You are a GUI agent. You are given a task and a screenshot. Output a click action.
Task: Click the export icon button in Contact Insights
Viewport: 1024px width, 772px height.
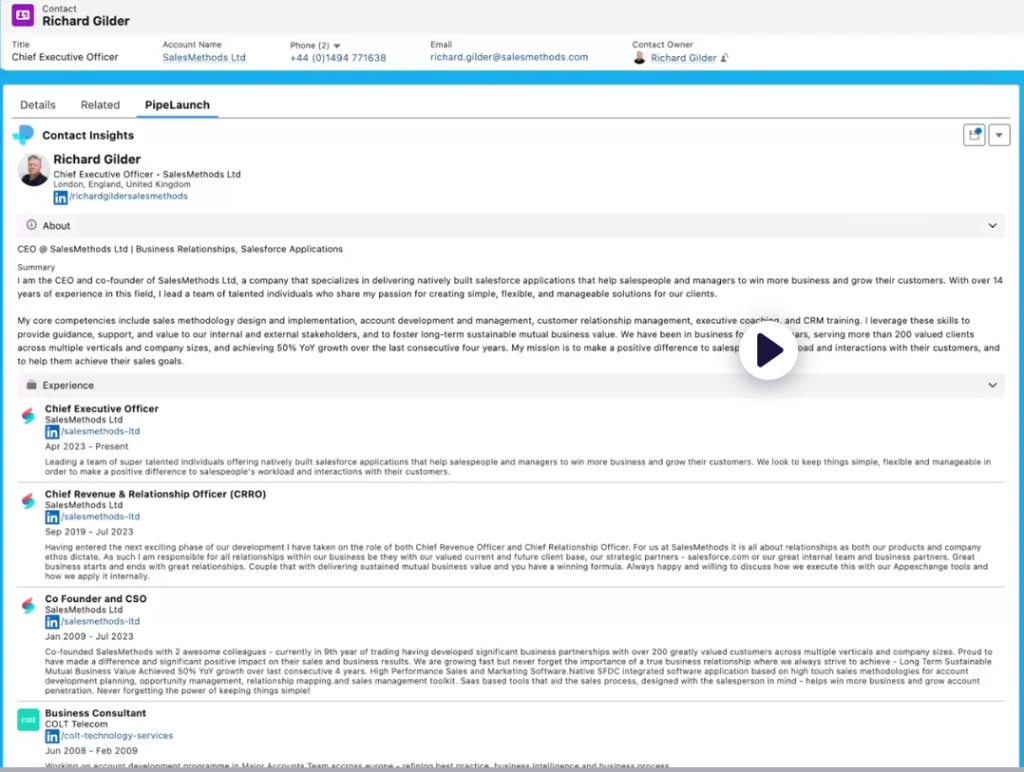[974, 135]
